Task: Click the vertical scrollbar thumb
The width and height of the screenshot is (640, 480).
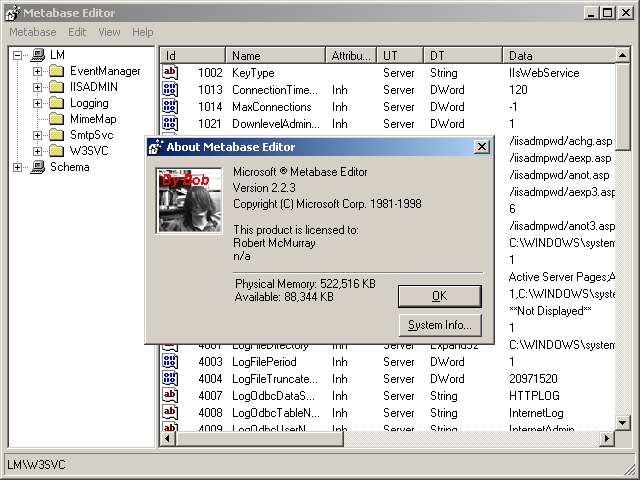Action: pos(622,107)
